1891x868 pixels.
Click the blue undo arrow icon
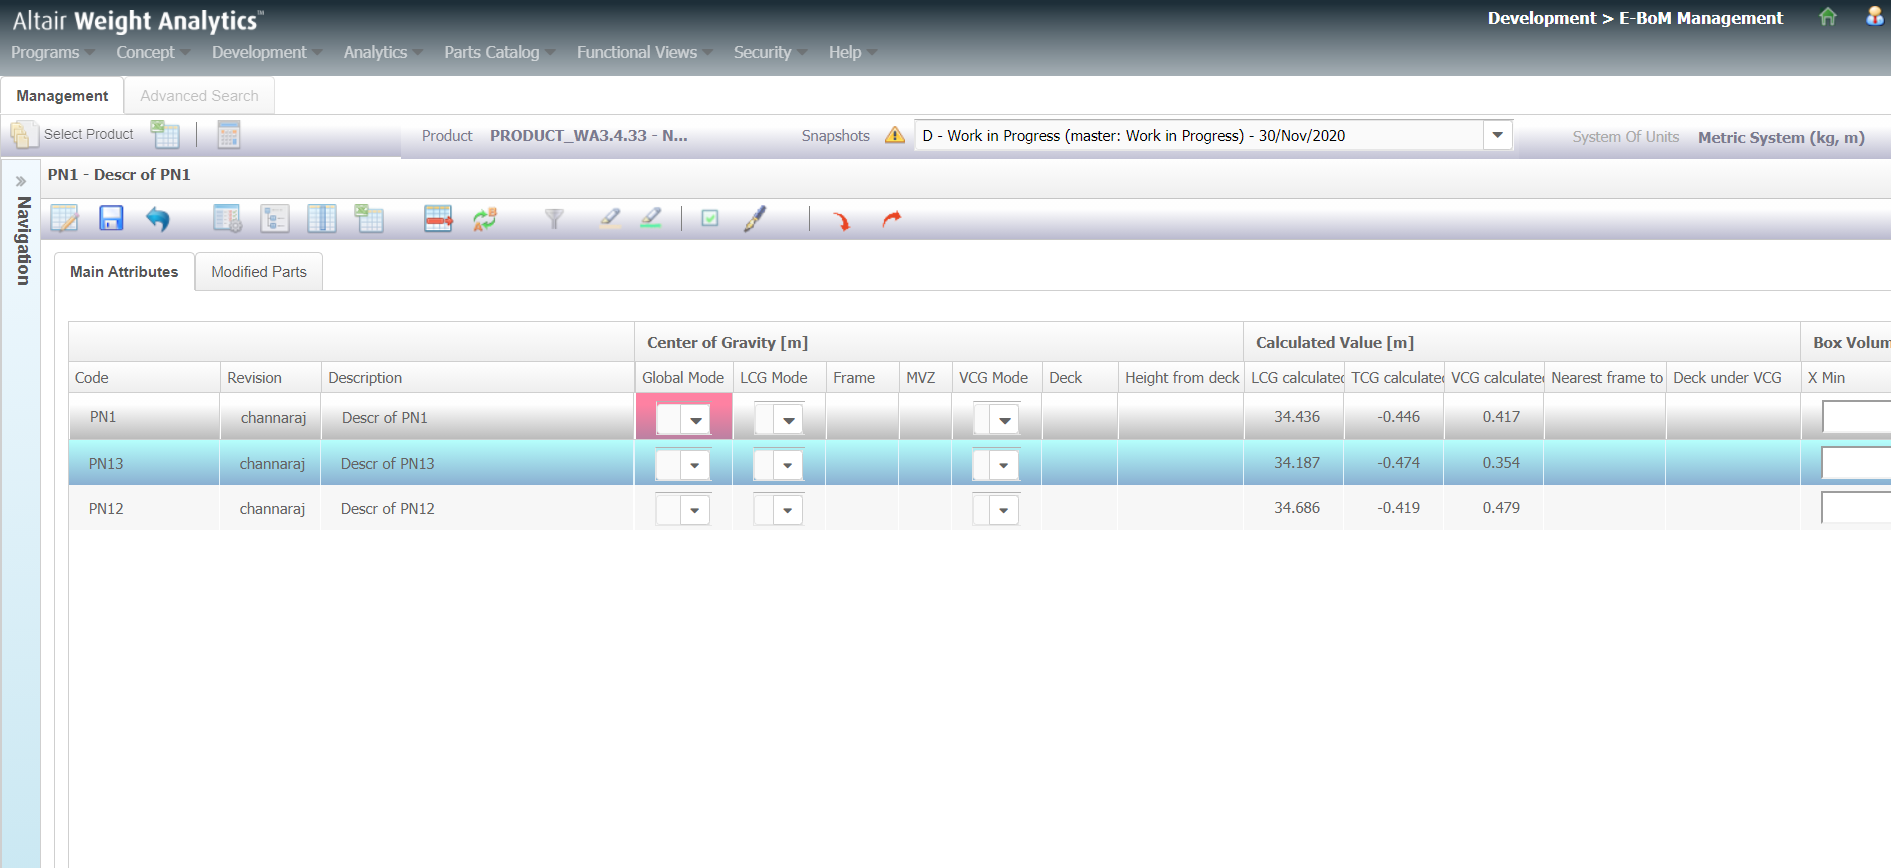coord(158,218)
